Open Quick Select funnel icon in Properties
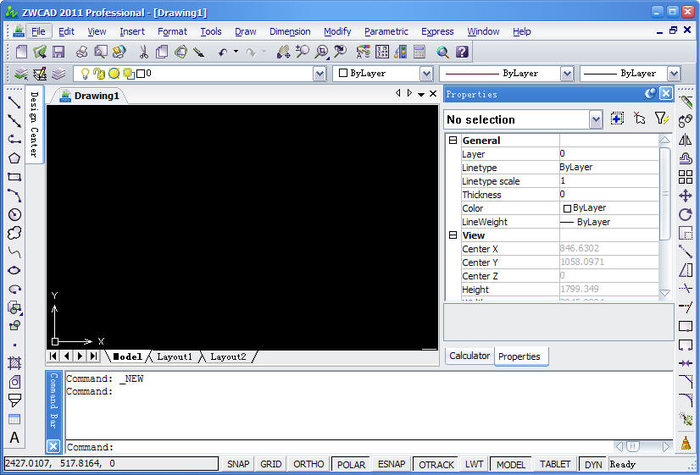Image resolution: width=700 pixels, height=475 pixels. (661, 119)
